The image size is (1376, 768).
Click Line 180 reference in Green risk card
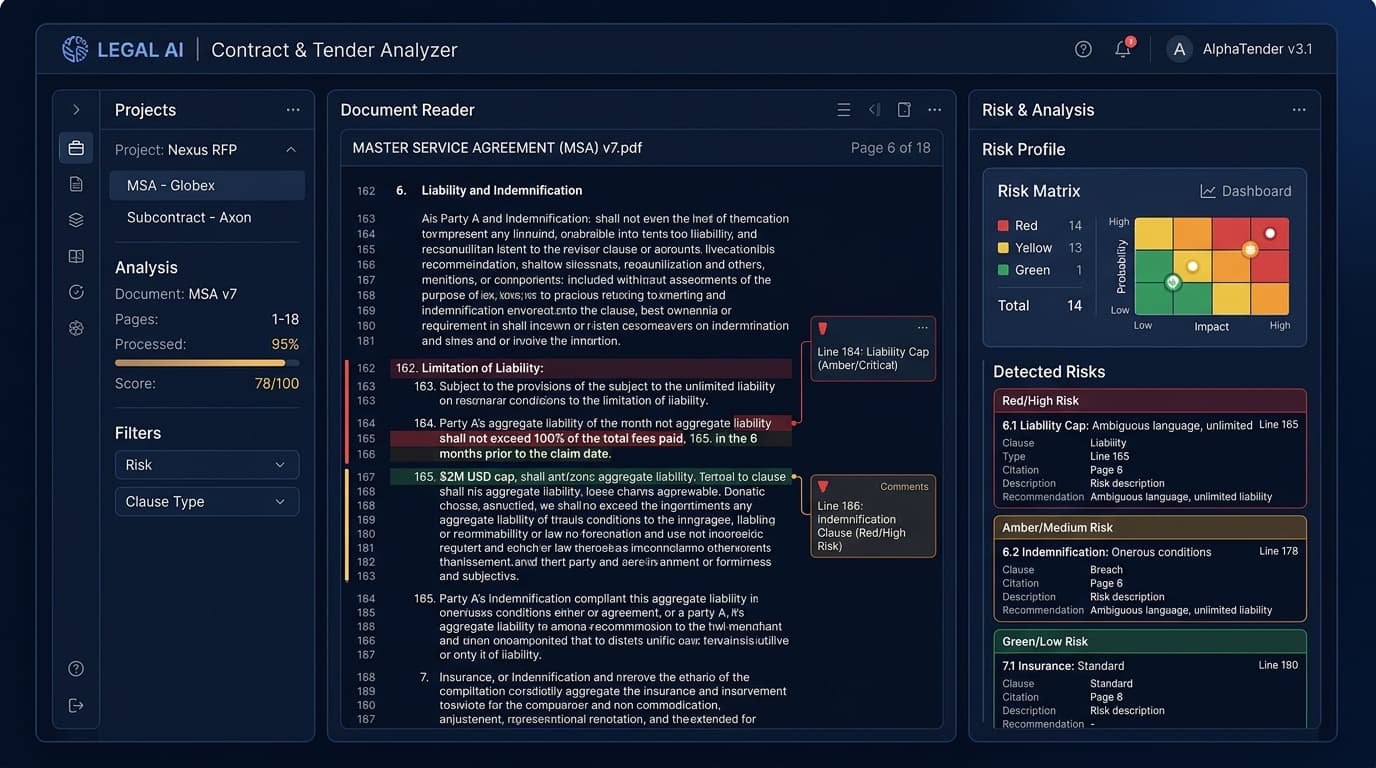1278,665
